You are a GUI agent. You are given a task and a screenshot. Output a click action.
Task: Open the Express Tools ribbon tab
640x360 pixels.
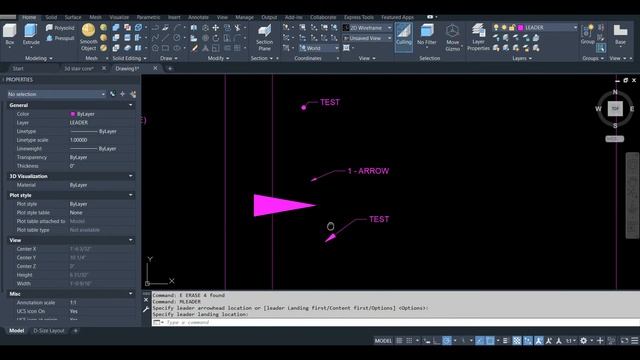click(358, 17)
